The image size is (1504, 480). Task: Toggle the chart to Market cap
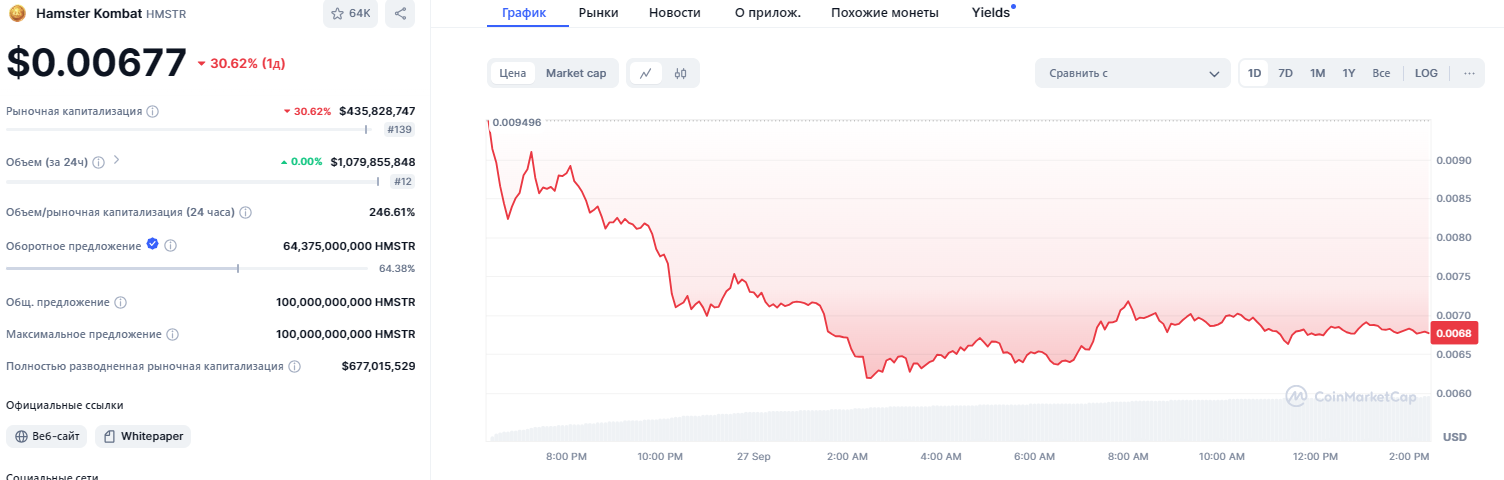(576, 73)
